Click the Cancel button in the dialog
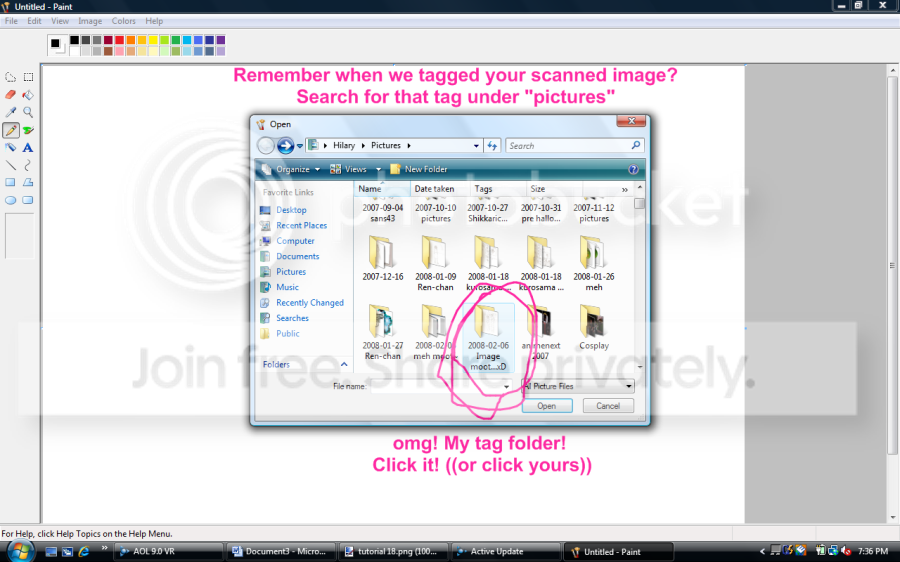Screen dimensions: 900x562 pyautogui.click(x=608, y=406)
